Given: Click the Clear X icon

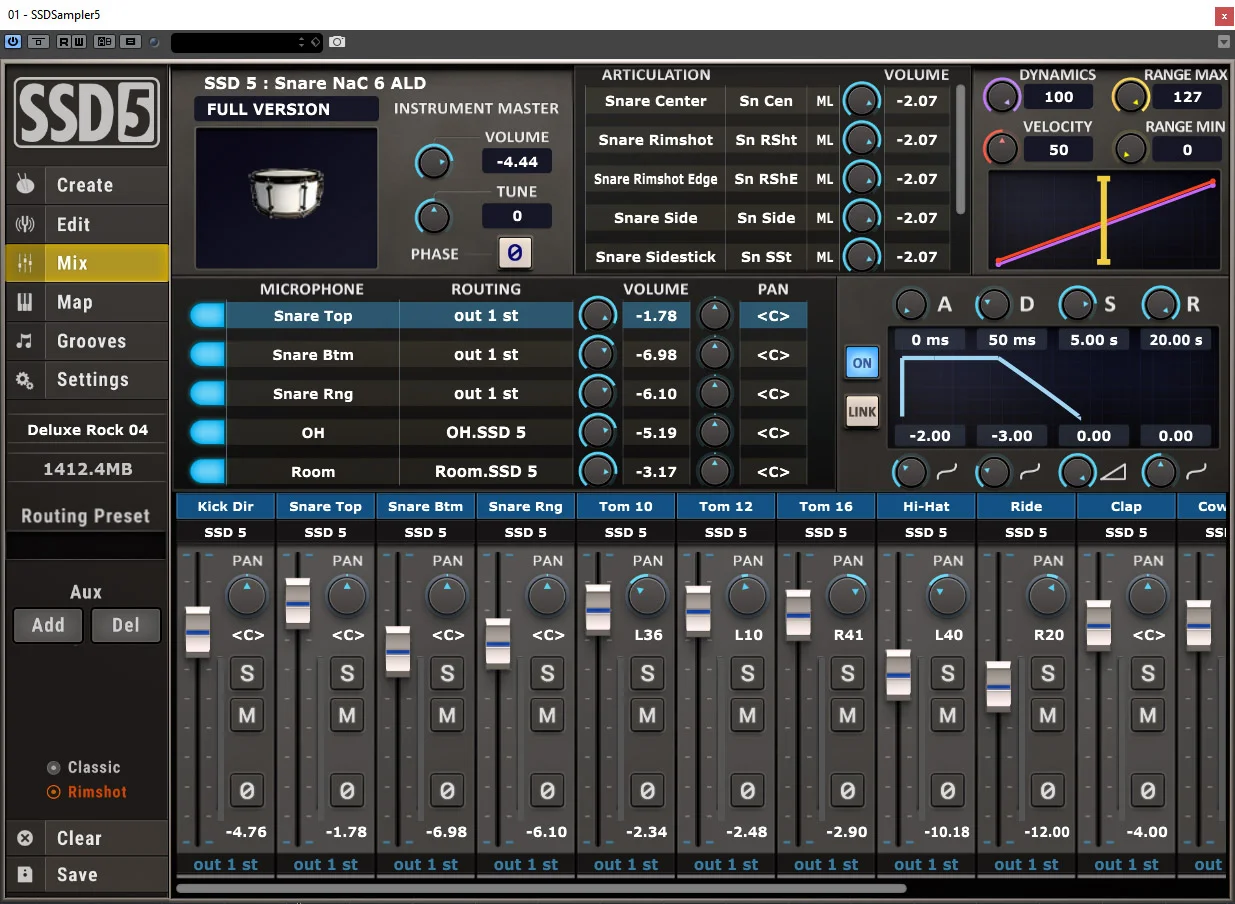Looking at the screenshot, I should pos(25,838).
